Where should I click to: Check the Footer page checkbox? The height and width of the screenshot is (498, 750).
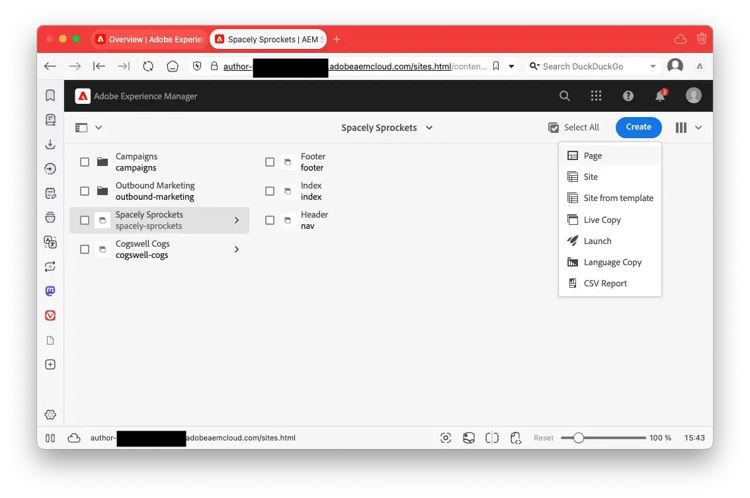[x=270, y=162]
